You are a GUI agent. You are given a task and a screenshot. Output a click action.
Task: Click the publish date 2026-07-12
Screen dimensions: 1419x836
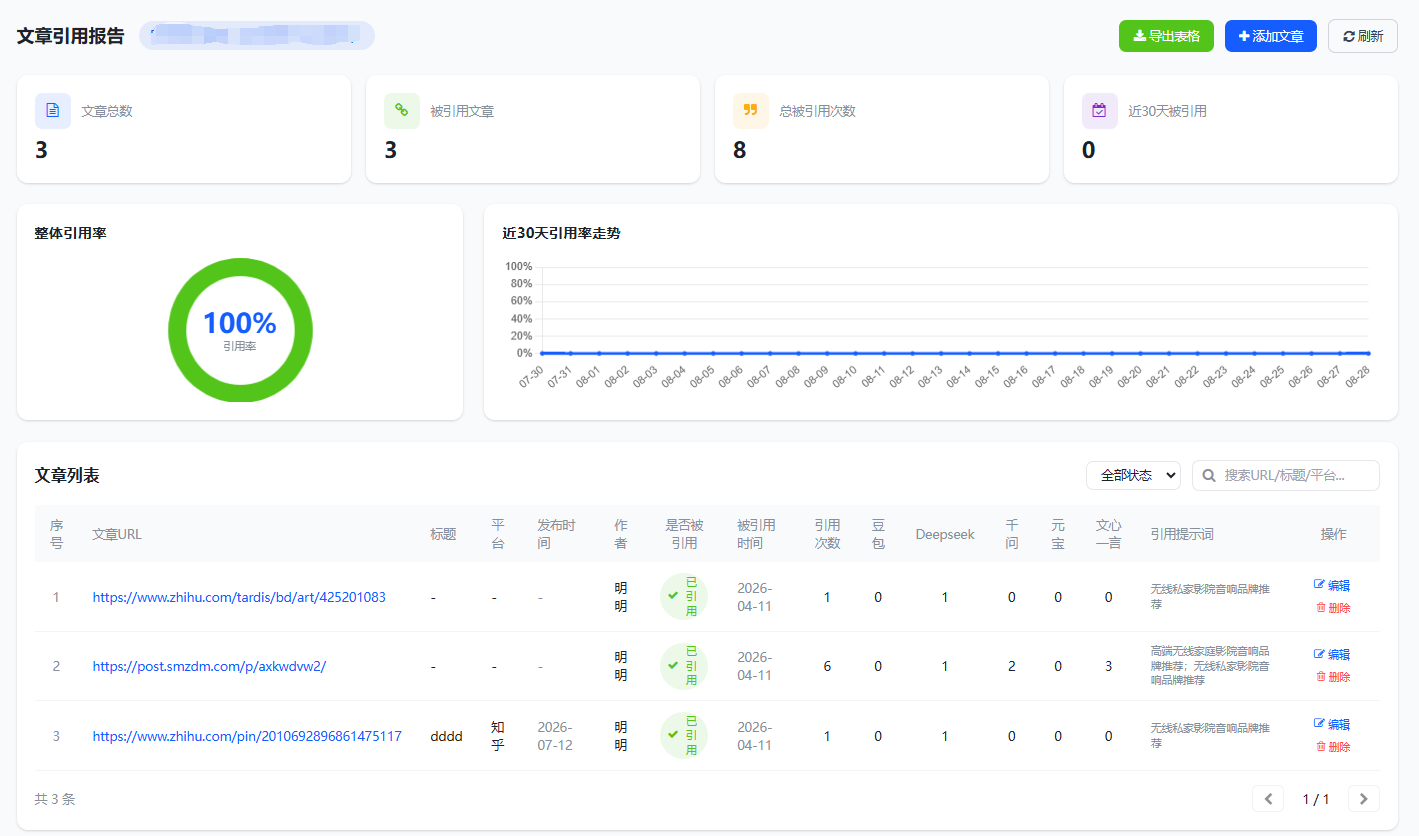tap(555, 736)
